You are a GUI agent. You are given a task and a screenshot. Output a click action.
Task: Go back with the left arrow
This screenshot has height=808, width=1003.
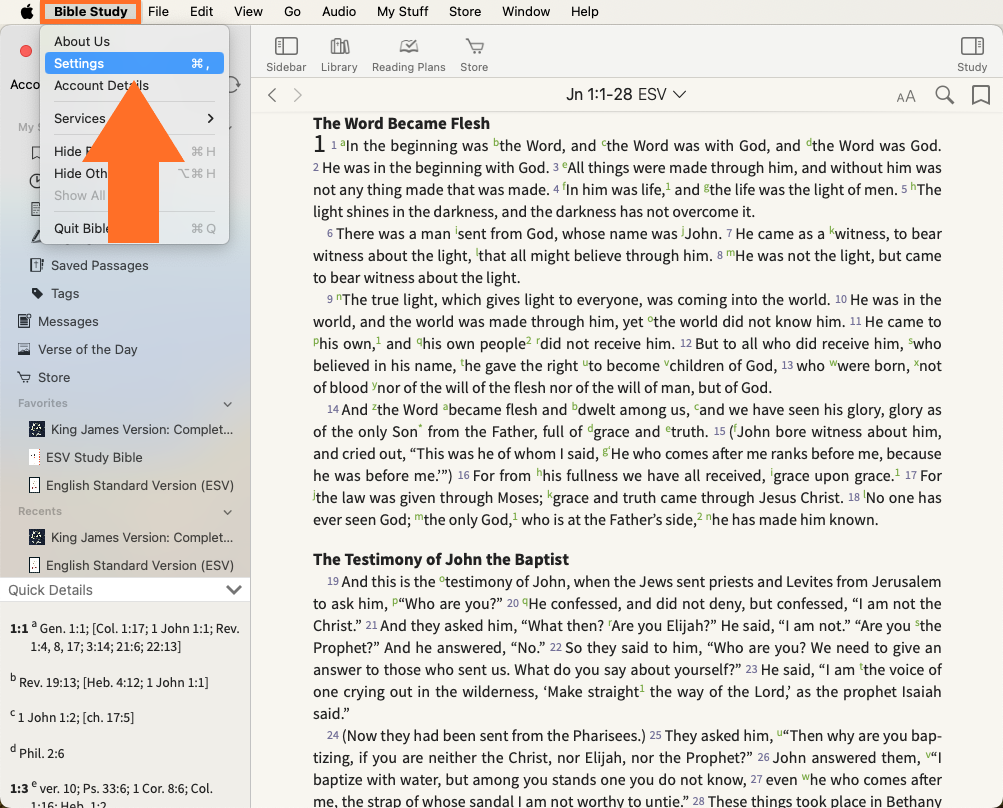272,95
